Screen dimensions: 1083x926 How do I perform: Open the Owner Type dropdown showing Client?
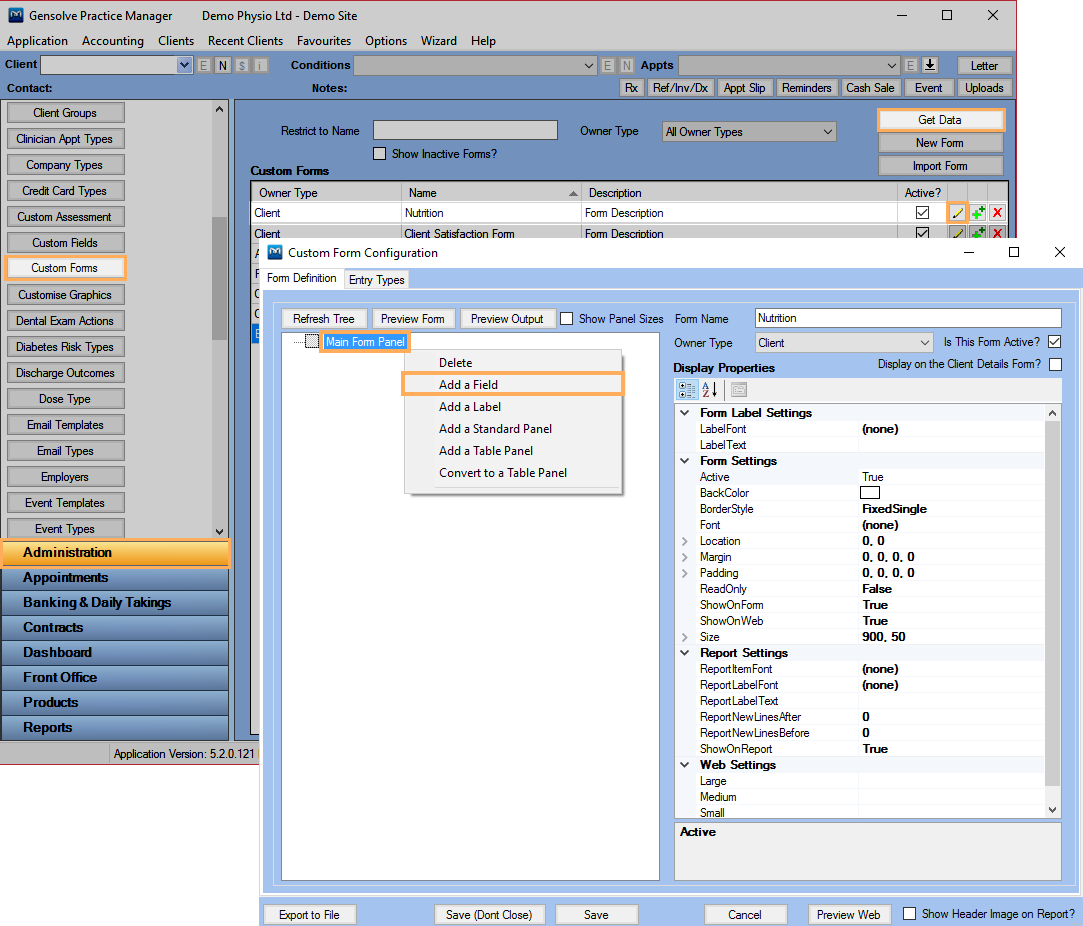843,342
